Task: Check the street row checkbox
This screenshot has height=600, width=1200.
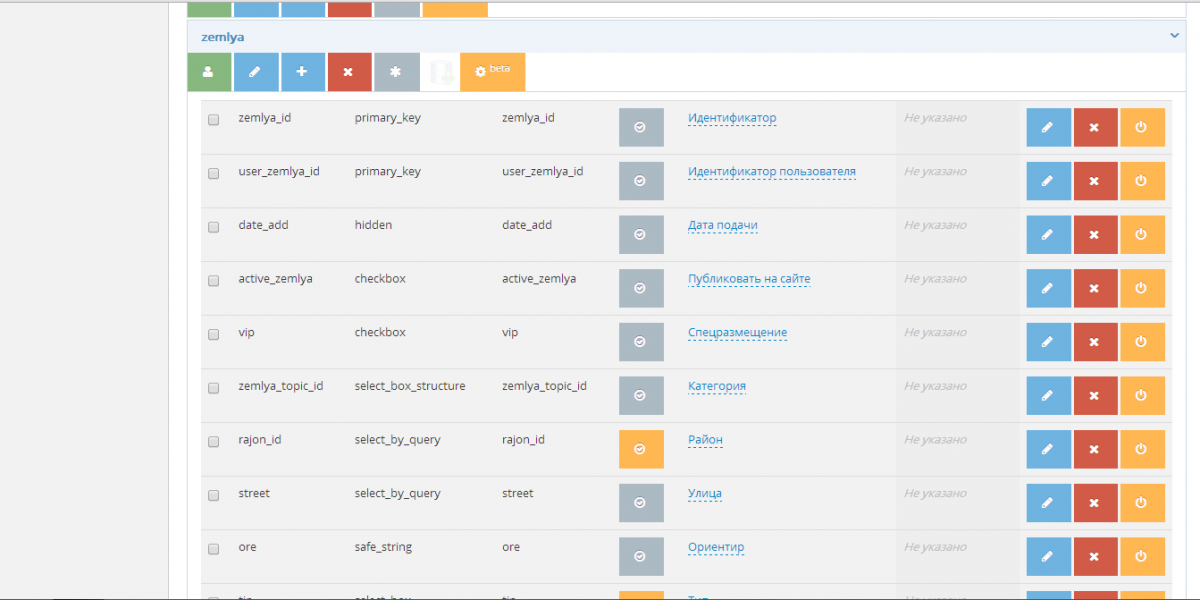Action: pos(213,495)
